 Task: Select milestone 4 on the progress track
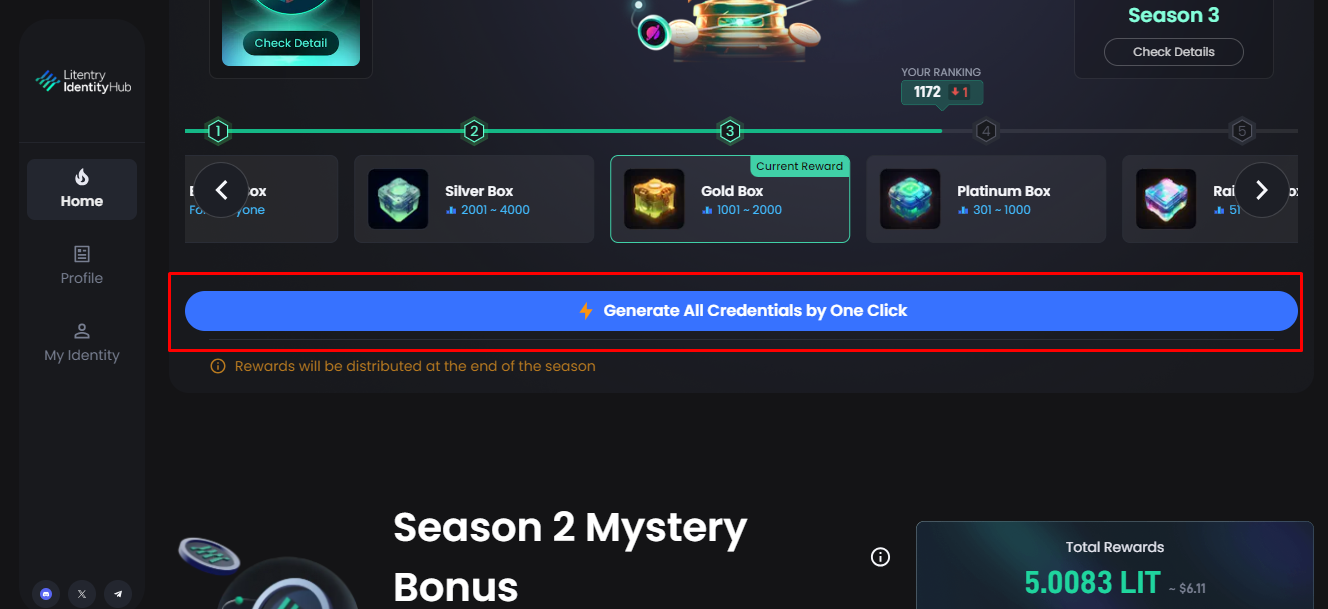point(986,131)
